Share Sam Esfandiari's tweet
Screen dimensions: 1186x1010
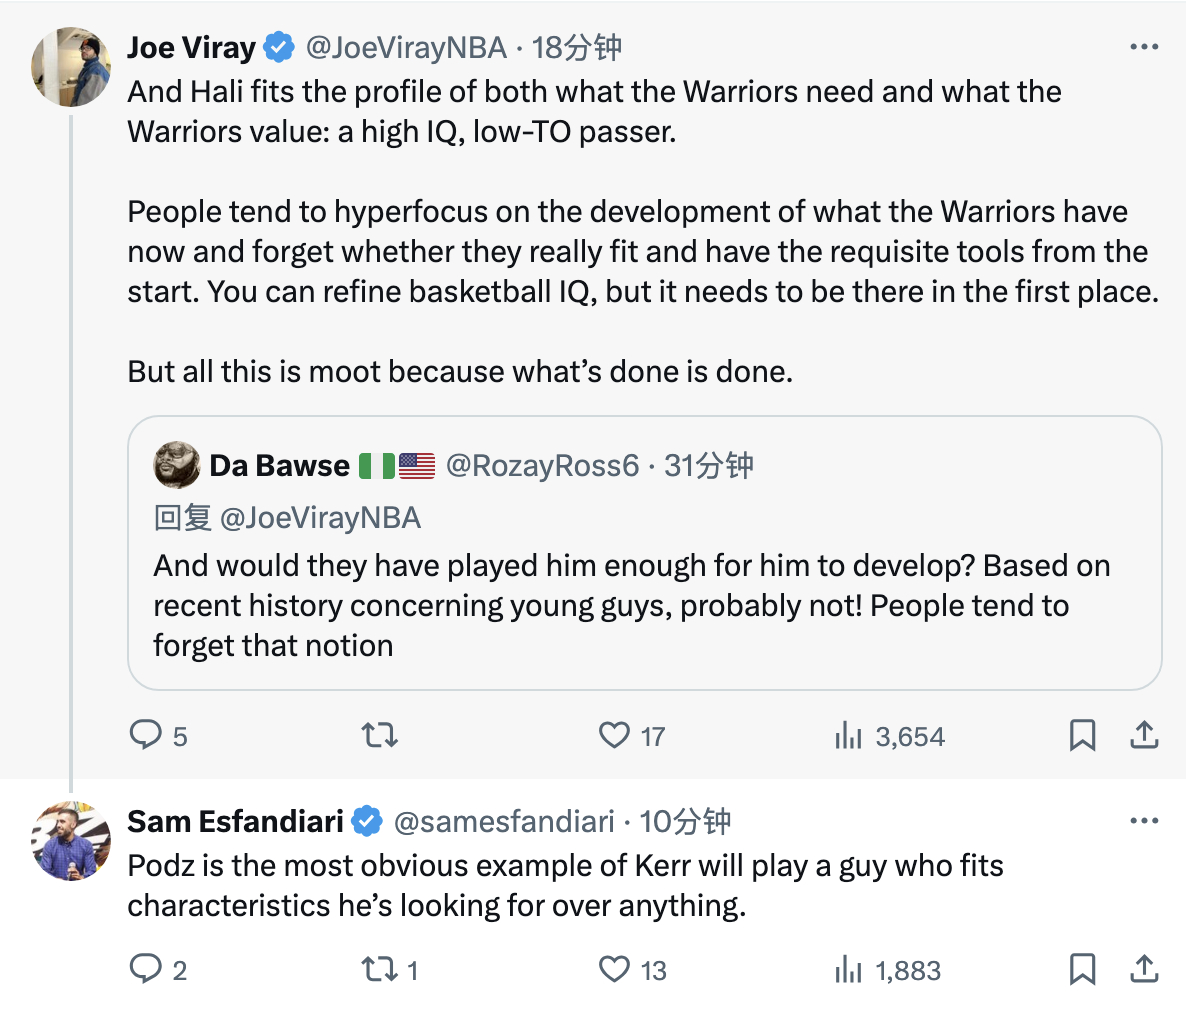[x=1144, y=969]
